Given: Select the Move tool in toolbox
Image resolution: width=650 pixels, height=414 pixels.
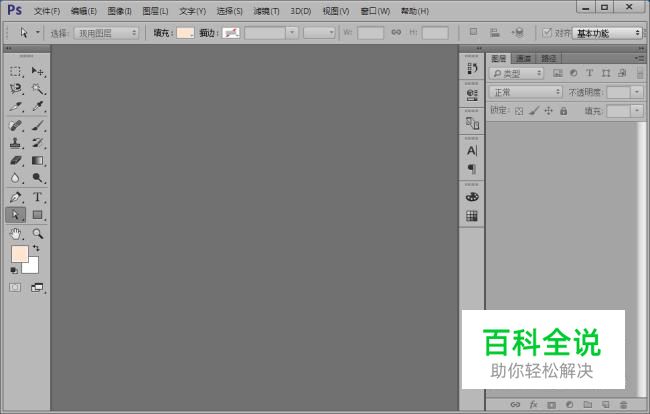Looking at the screenshot, I should 38,72.
